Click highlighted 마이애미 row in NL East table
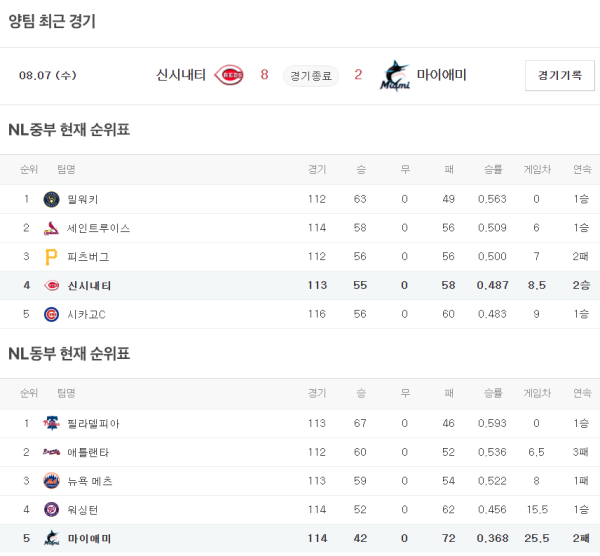This screenshot has width=600, height=556. pos(300,539)
